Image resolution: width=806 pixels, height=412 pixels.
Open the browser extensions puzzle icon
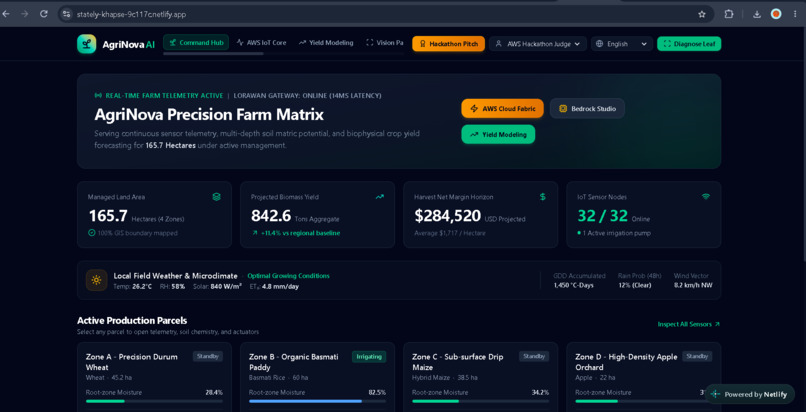(x=728, y=14)
